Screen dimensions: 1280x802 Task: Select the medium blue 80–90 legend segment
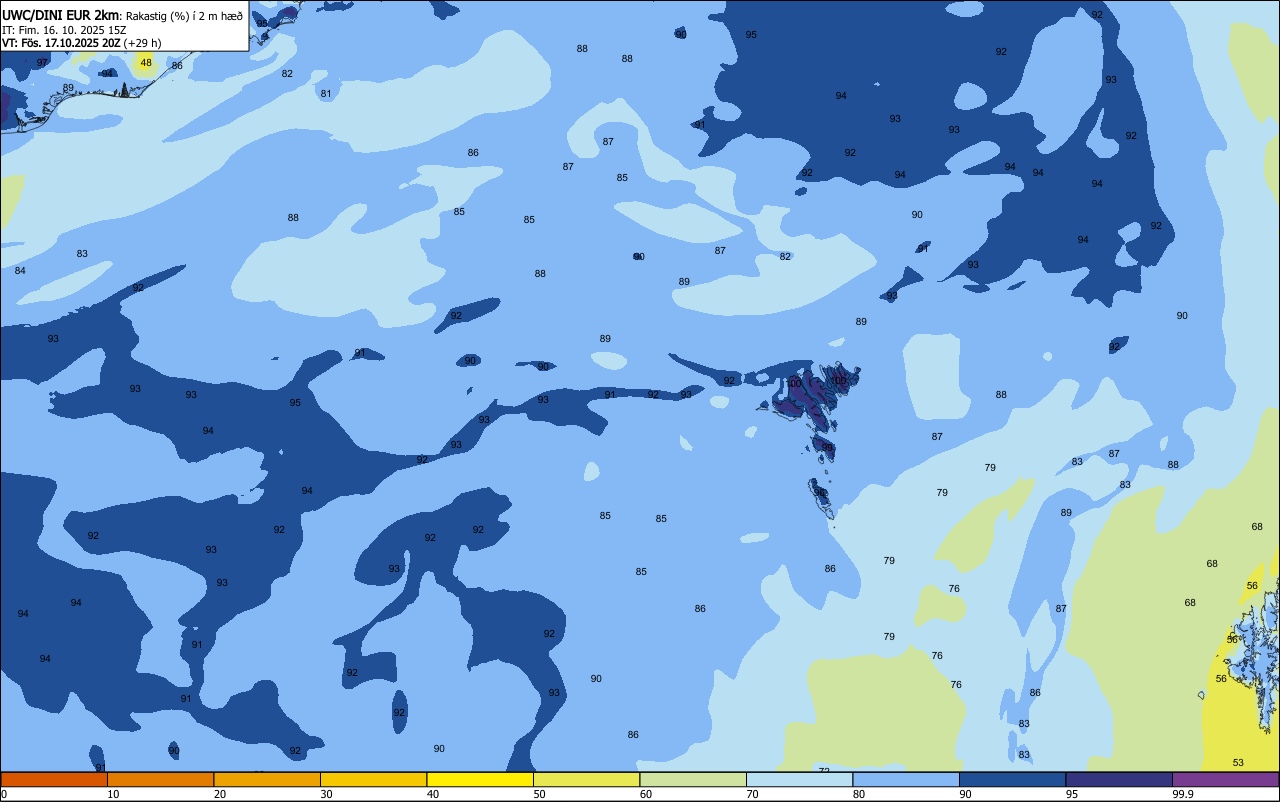click(906, 779)
